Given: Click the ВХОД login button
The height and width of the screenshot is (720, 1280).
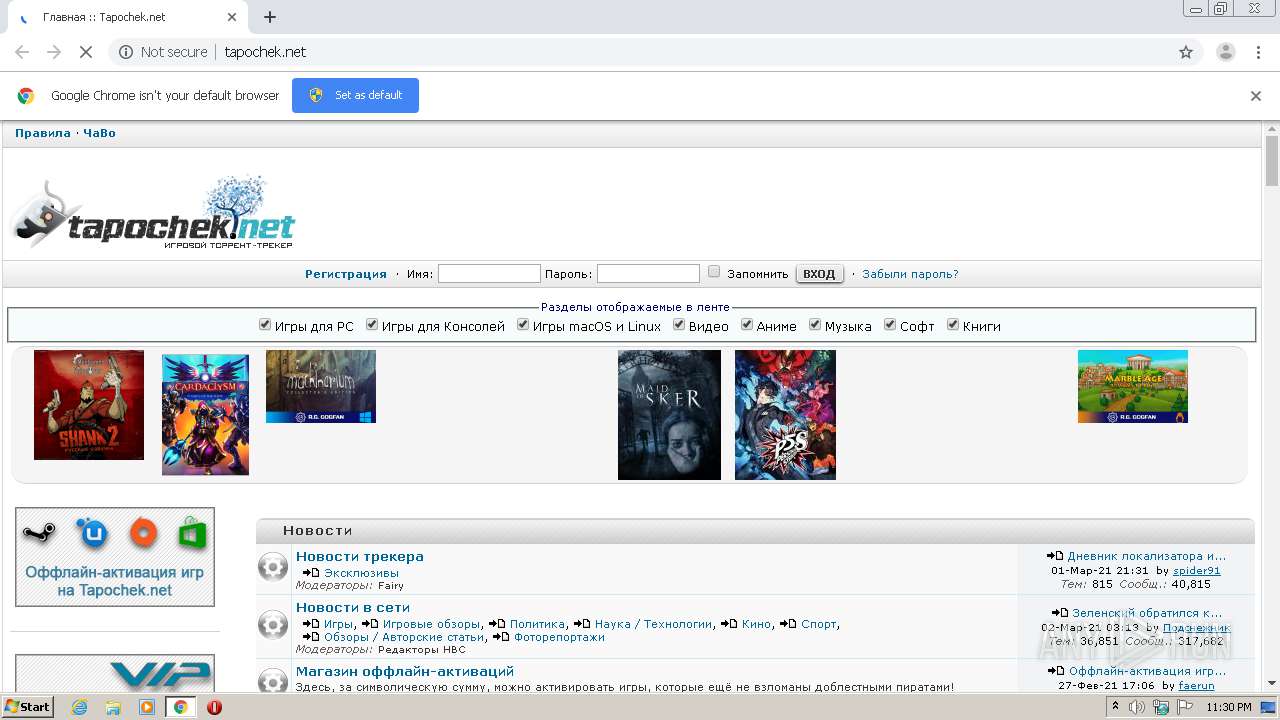Looking at the screenshot, I should pyautogui.click(x=819, y=274).
